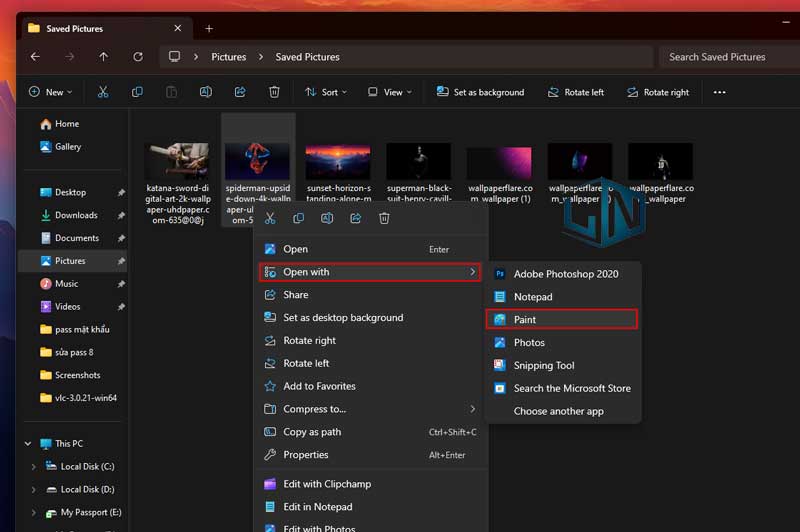
Task: Expand the Local Disk (C:) tree node
Action: (x=34, y=466)
